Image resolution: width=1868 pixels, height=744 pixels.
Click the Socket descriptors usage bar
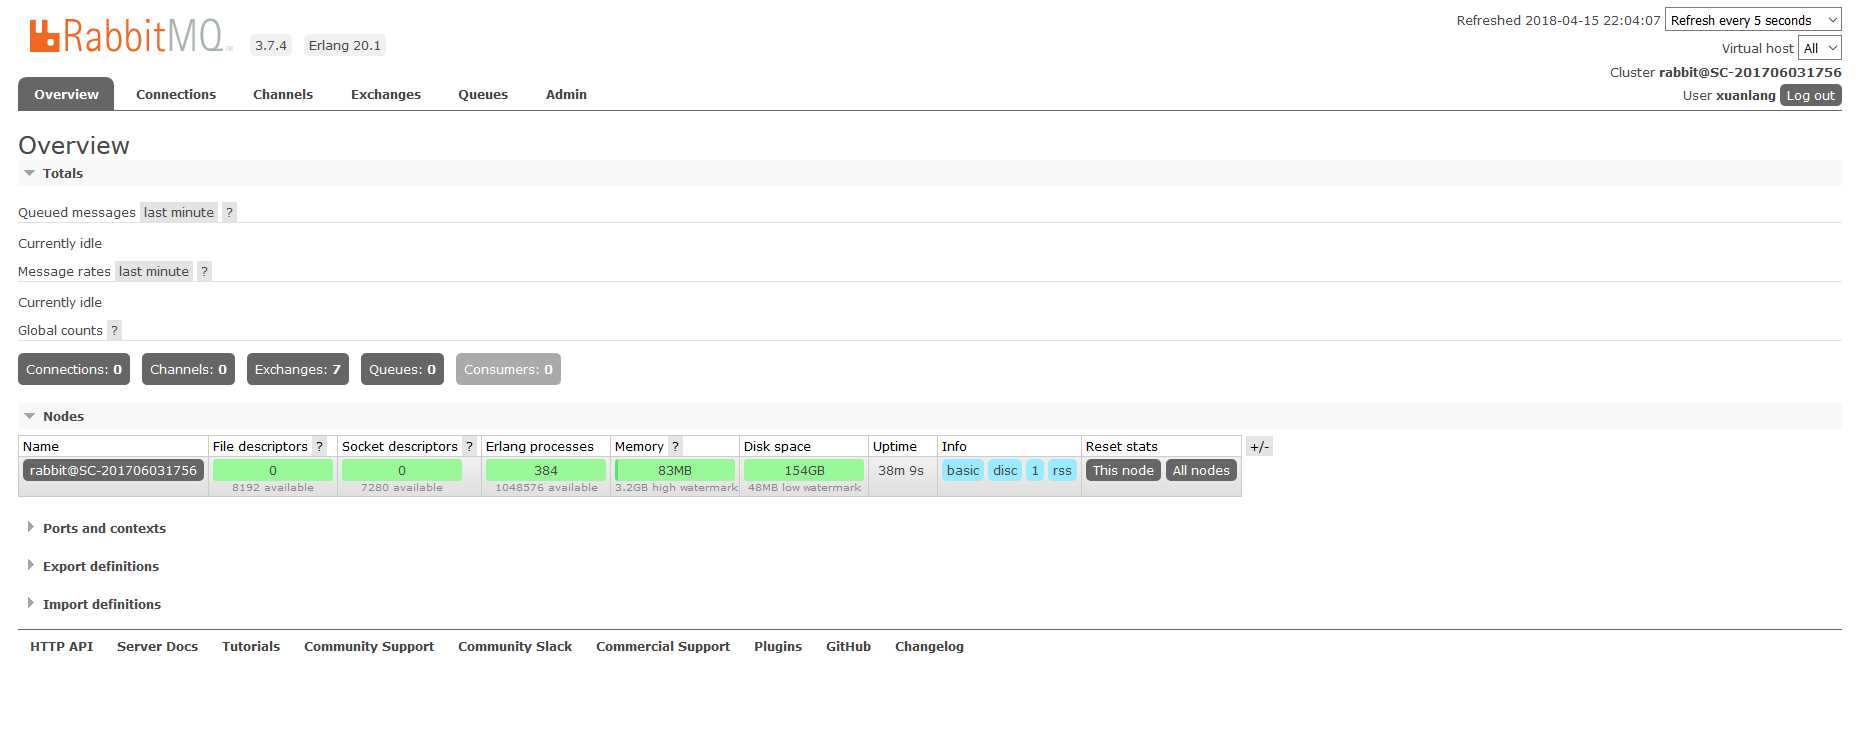[402, 470]
